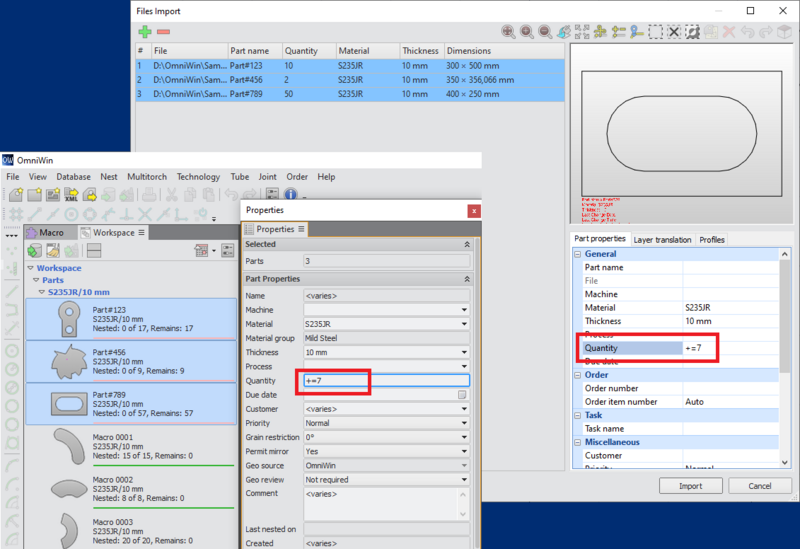Collapse the Order section in Part properties

(x=578, y=375)
